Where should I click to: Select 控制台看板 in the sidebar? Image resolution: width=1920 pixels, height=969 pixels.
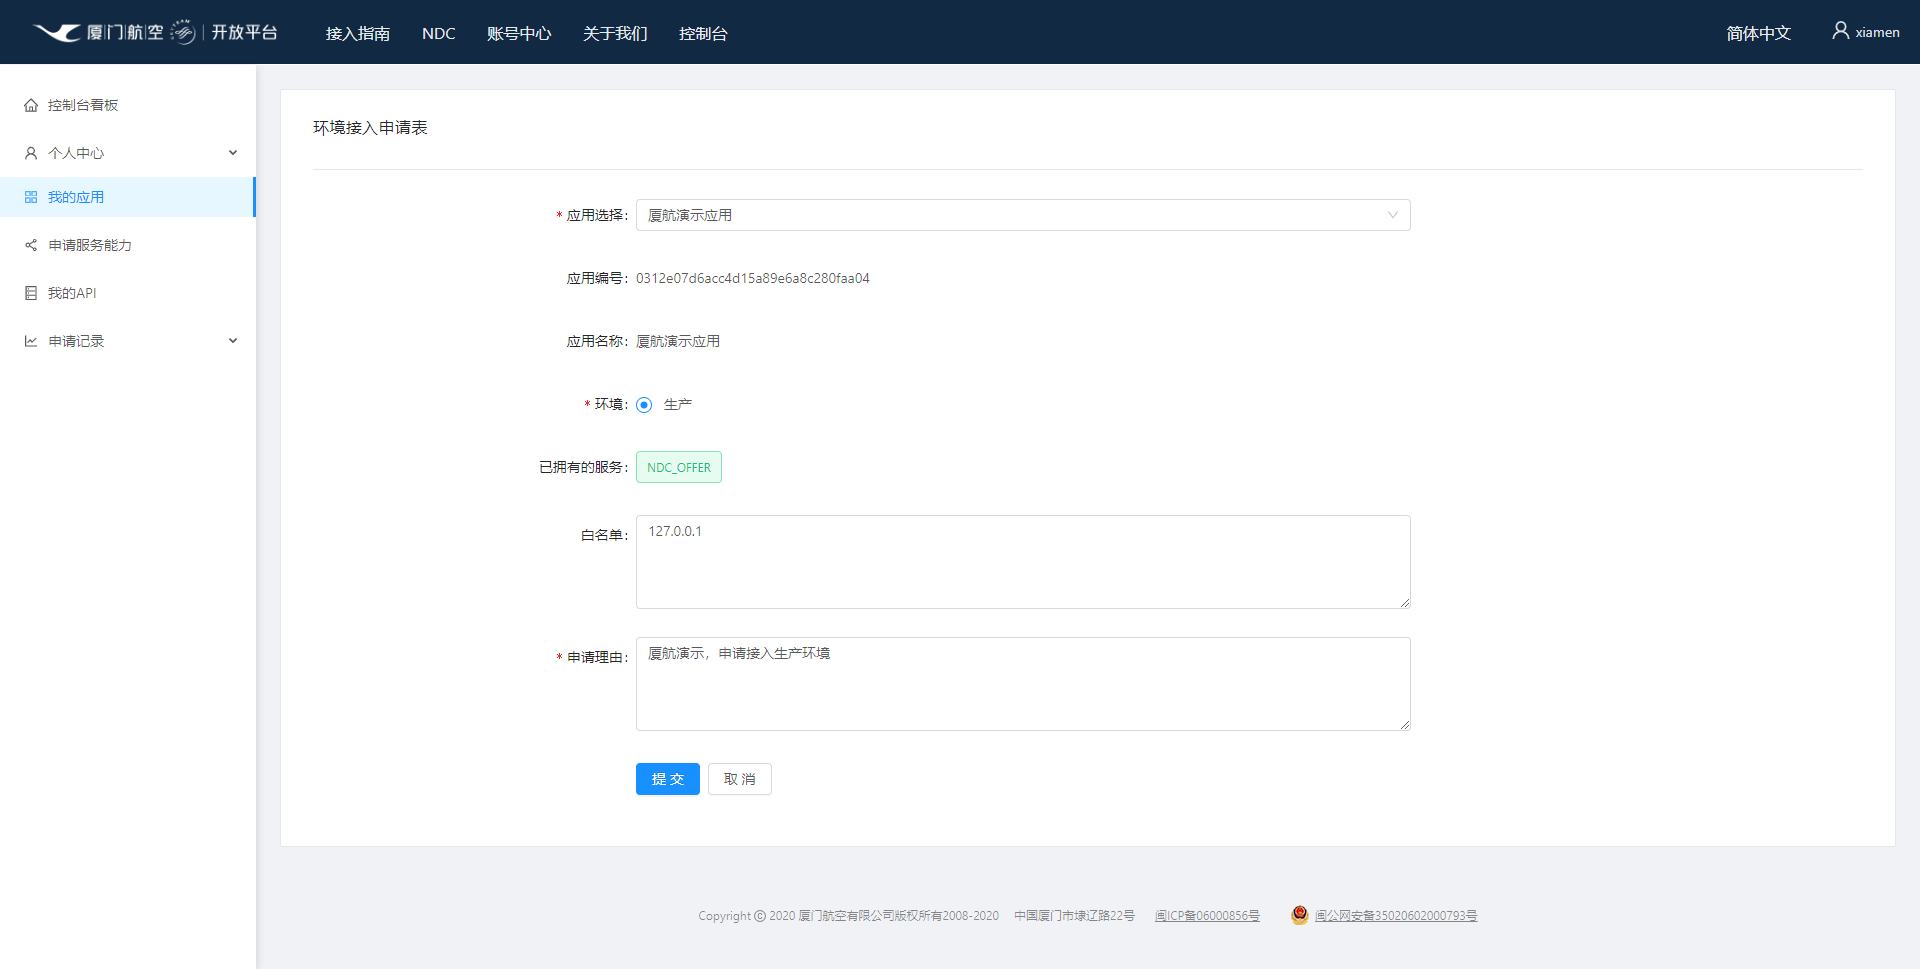(128, 105)
